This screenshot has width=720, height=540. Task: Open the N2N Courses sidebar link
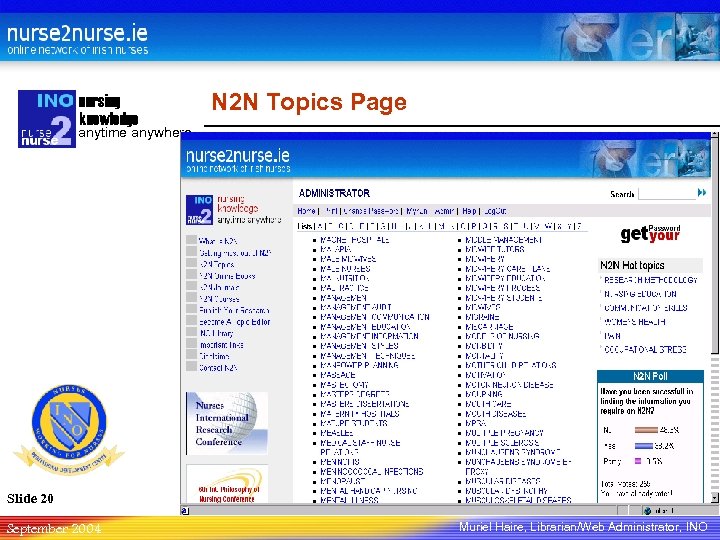pyautogui.click(x=219, y=299)
